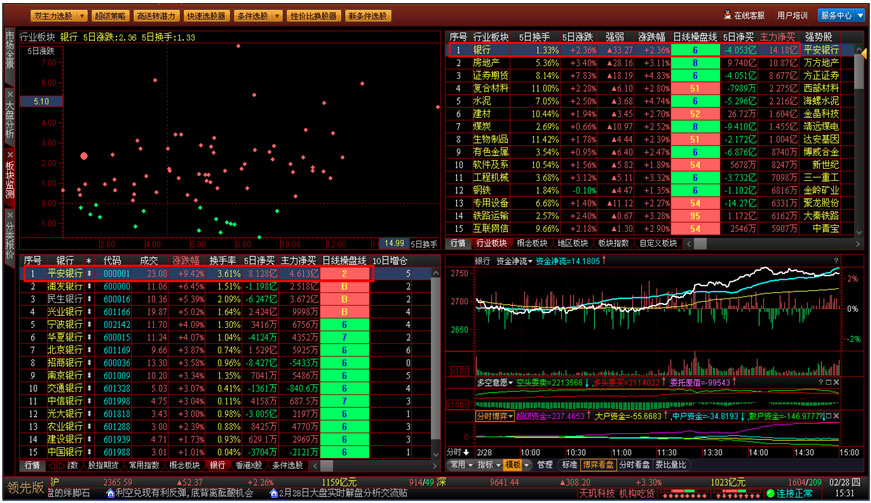871x503 pixels.
Task: Select the 自定义板块 tab
Action: [x=658, y=243]
